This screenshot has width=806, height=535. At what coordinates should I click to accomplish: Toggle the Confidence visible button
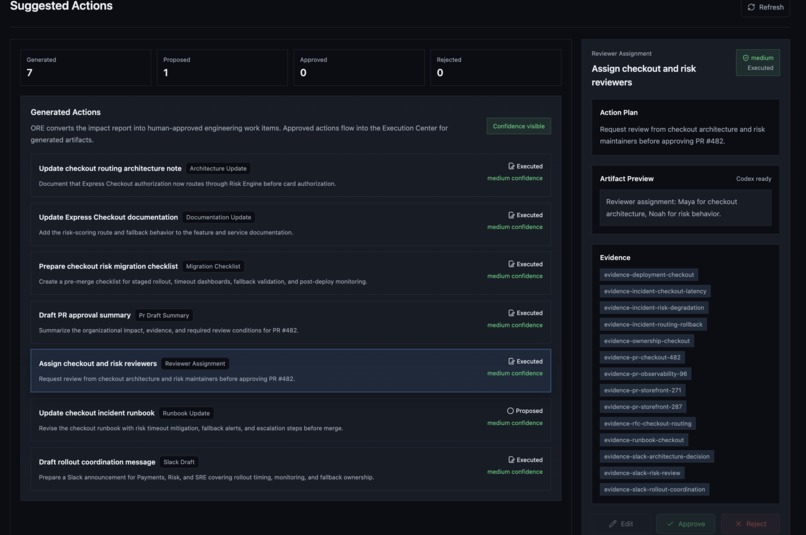(519, 126)
